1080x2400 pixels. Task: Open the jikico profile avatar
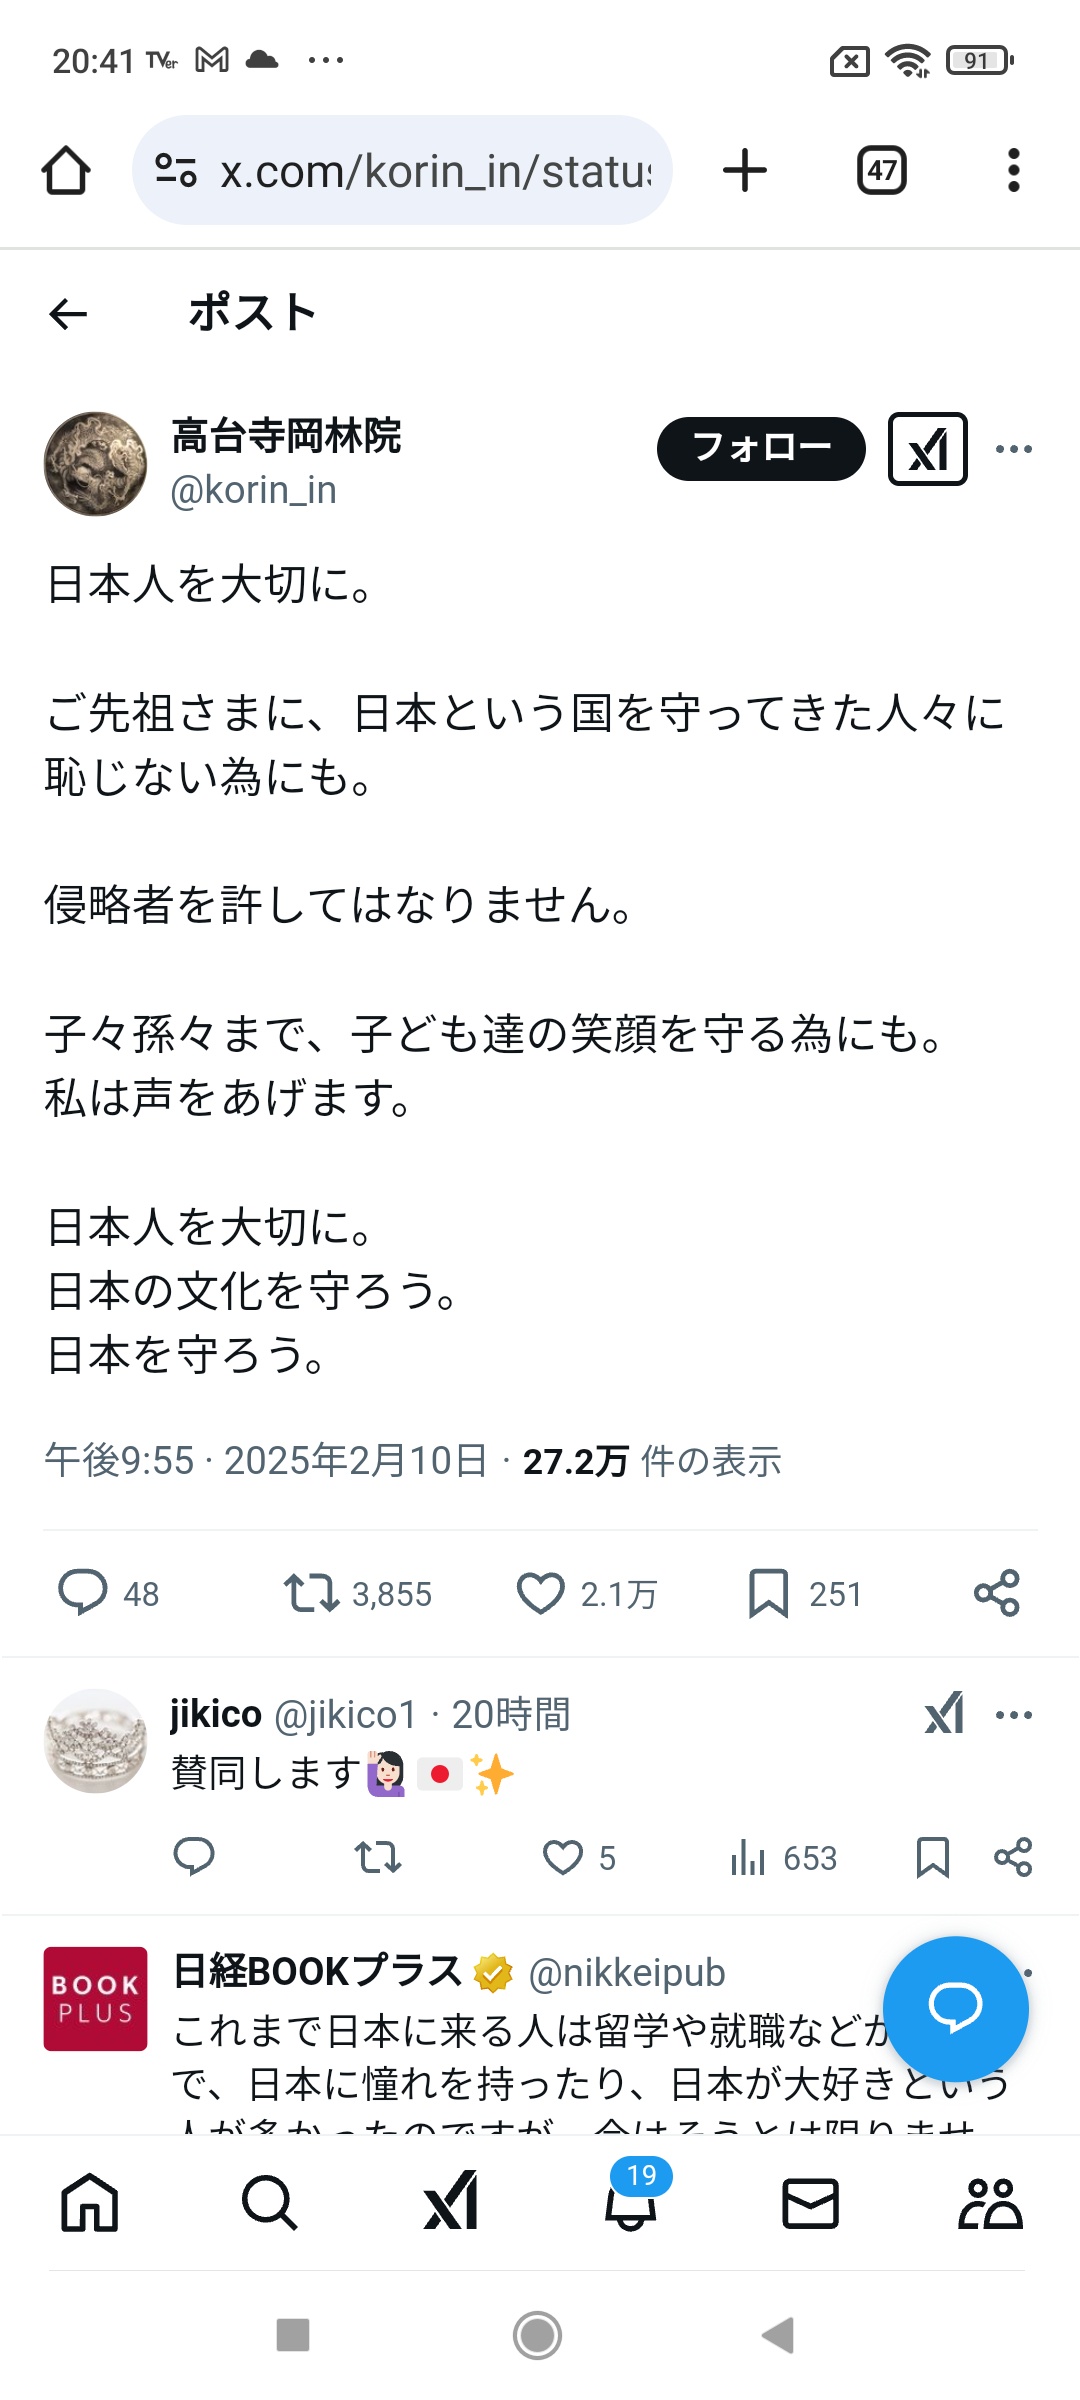tap(96, 1741)
